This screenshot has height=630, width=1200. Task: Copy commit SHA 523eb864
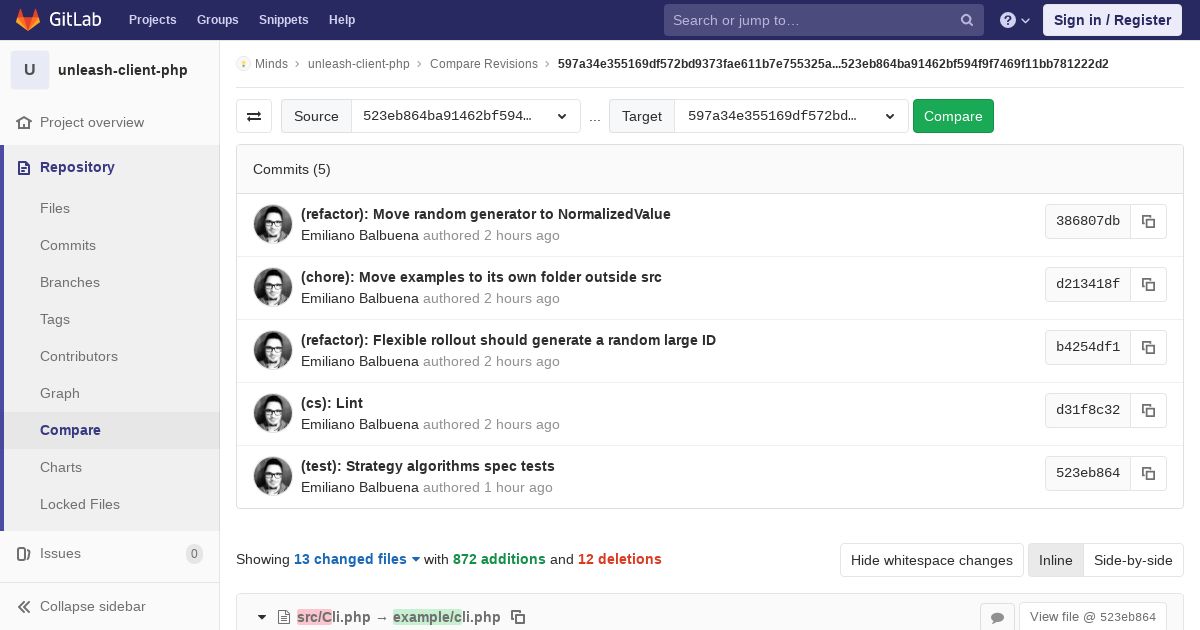coord(1148,473)
